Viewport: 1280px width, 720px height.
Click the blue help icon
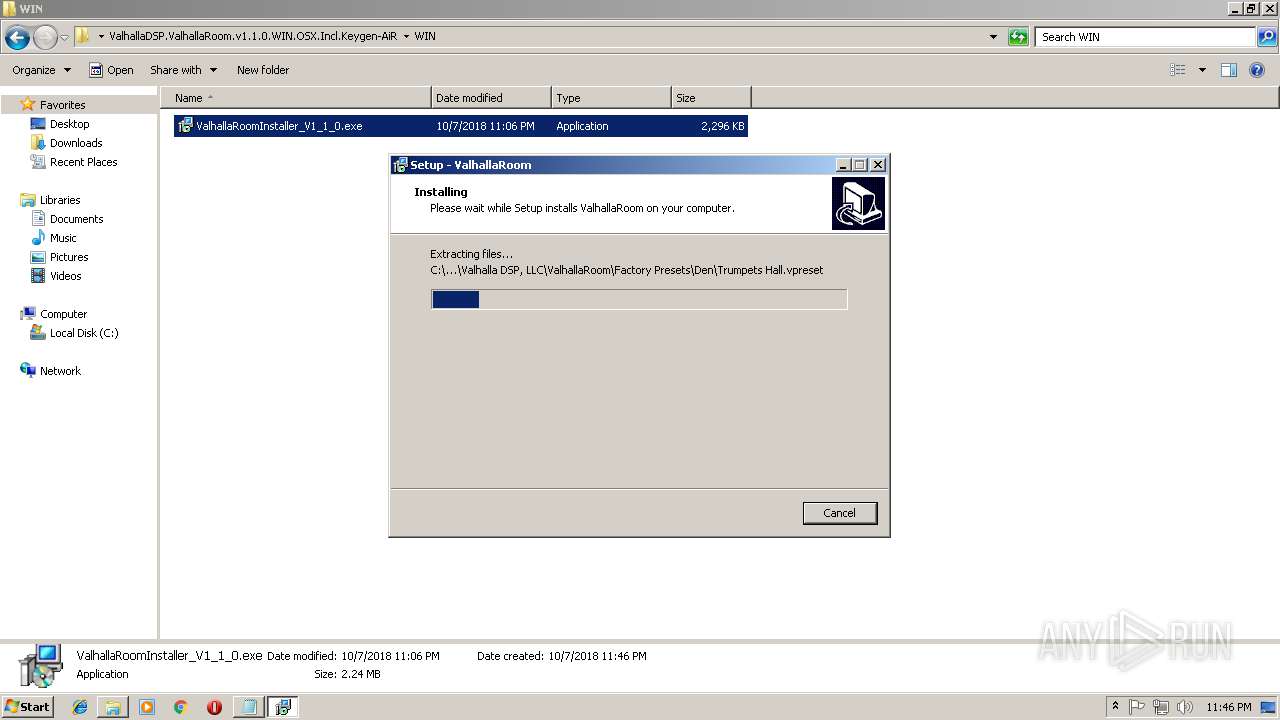(1258, 70)
